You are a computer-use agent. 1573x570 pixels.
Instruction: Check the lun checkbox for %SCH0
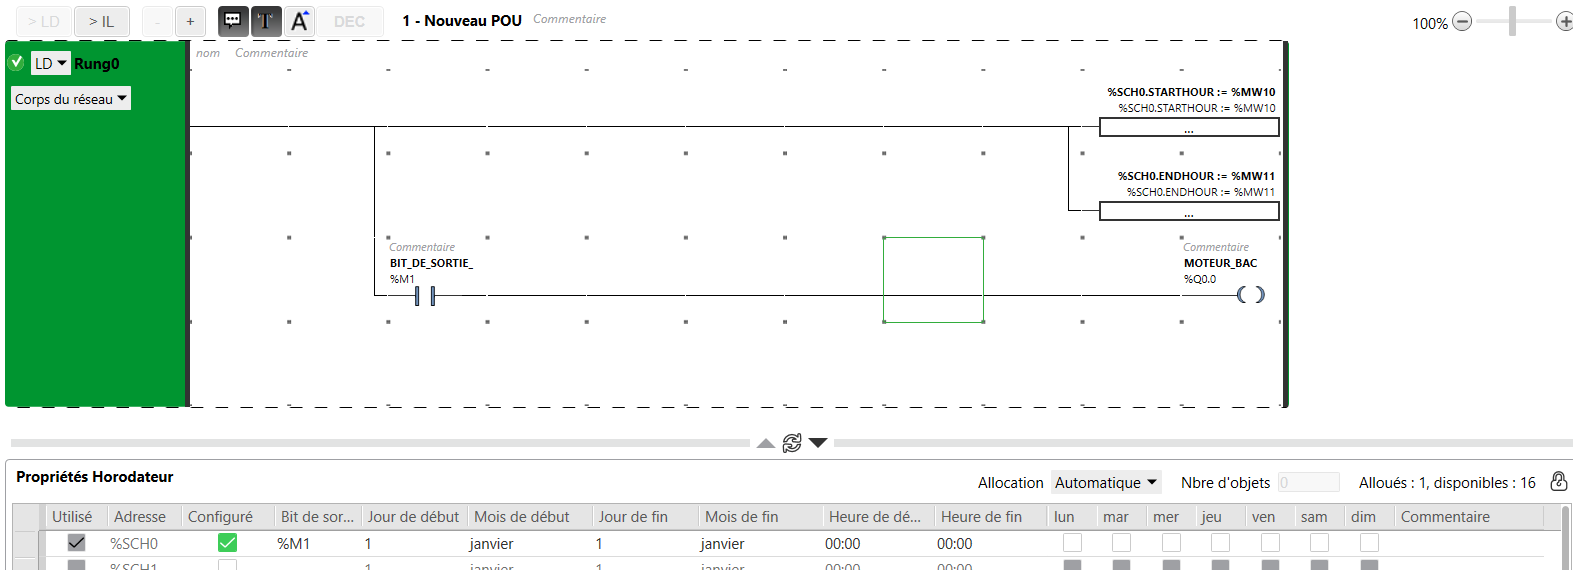pyautogui.click(x=1072, y=543)
